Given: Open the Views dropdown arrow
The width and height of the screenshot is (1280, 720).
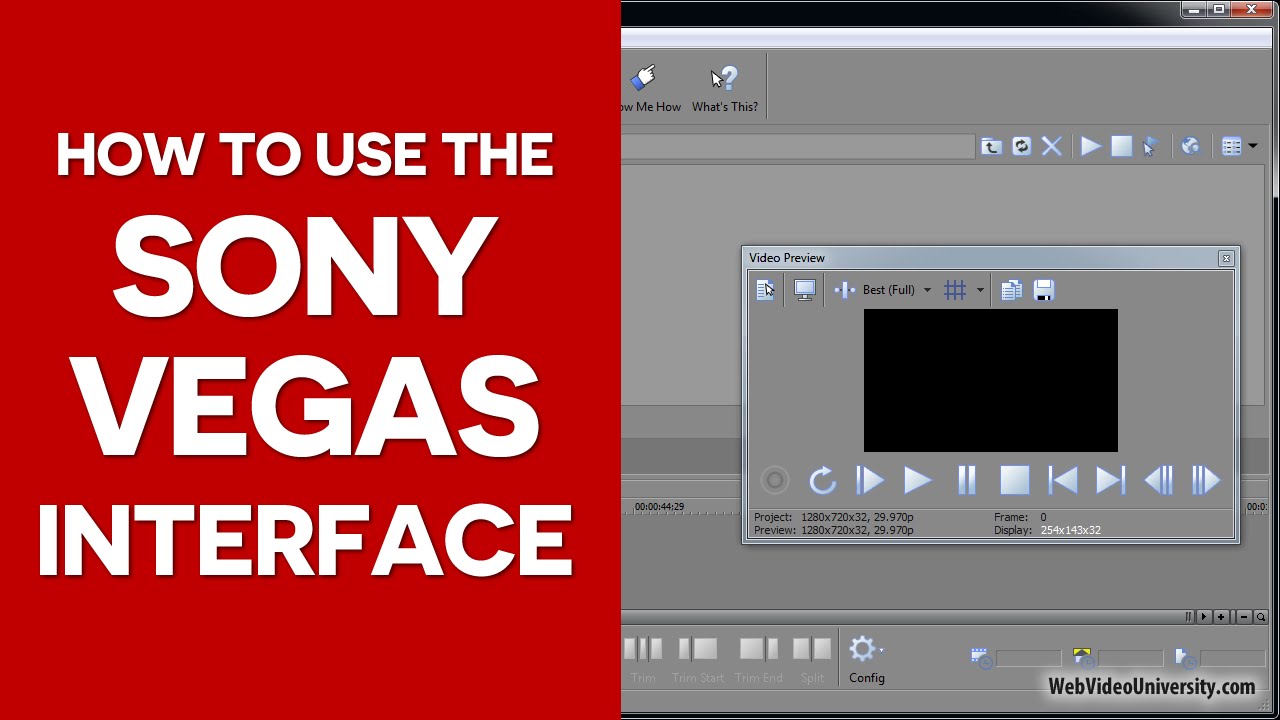Looking at the screenshot, I should [x=1253, y=147].
